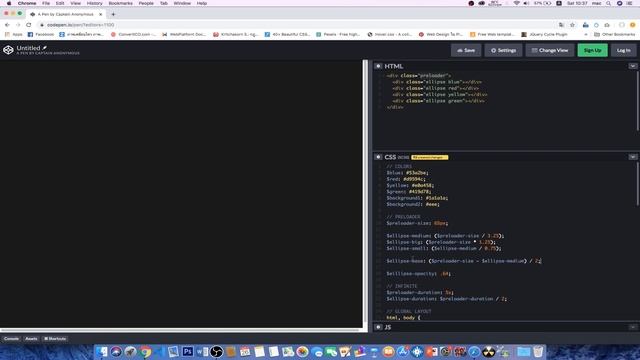Screen dimensions: 640x360
Task: Open the Edit menu
Action: 60,3
